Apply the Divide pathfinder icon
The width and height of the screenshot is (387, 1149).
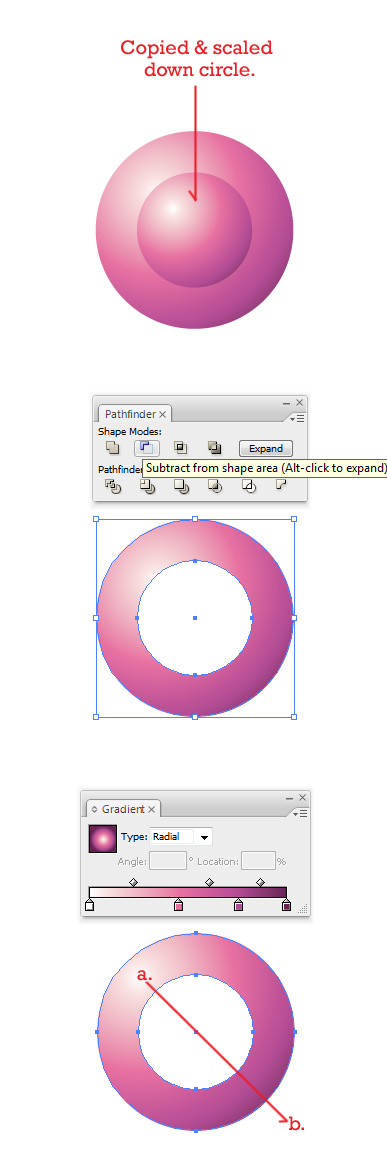(x=112, y=485)
